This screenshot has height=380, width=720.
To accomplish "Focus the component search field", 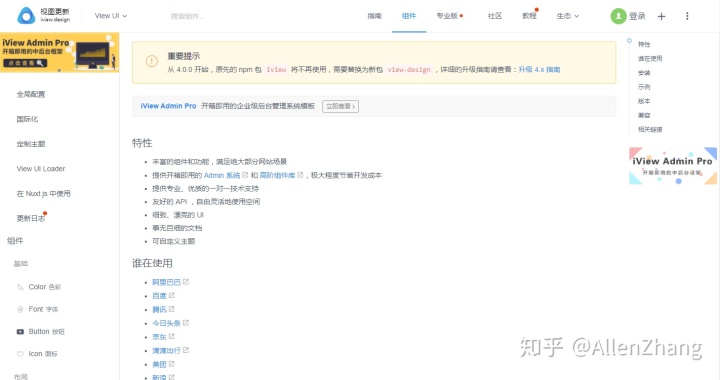I will 188,16.
